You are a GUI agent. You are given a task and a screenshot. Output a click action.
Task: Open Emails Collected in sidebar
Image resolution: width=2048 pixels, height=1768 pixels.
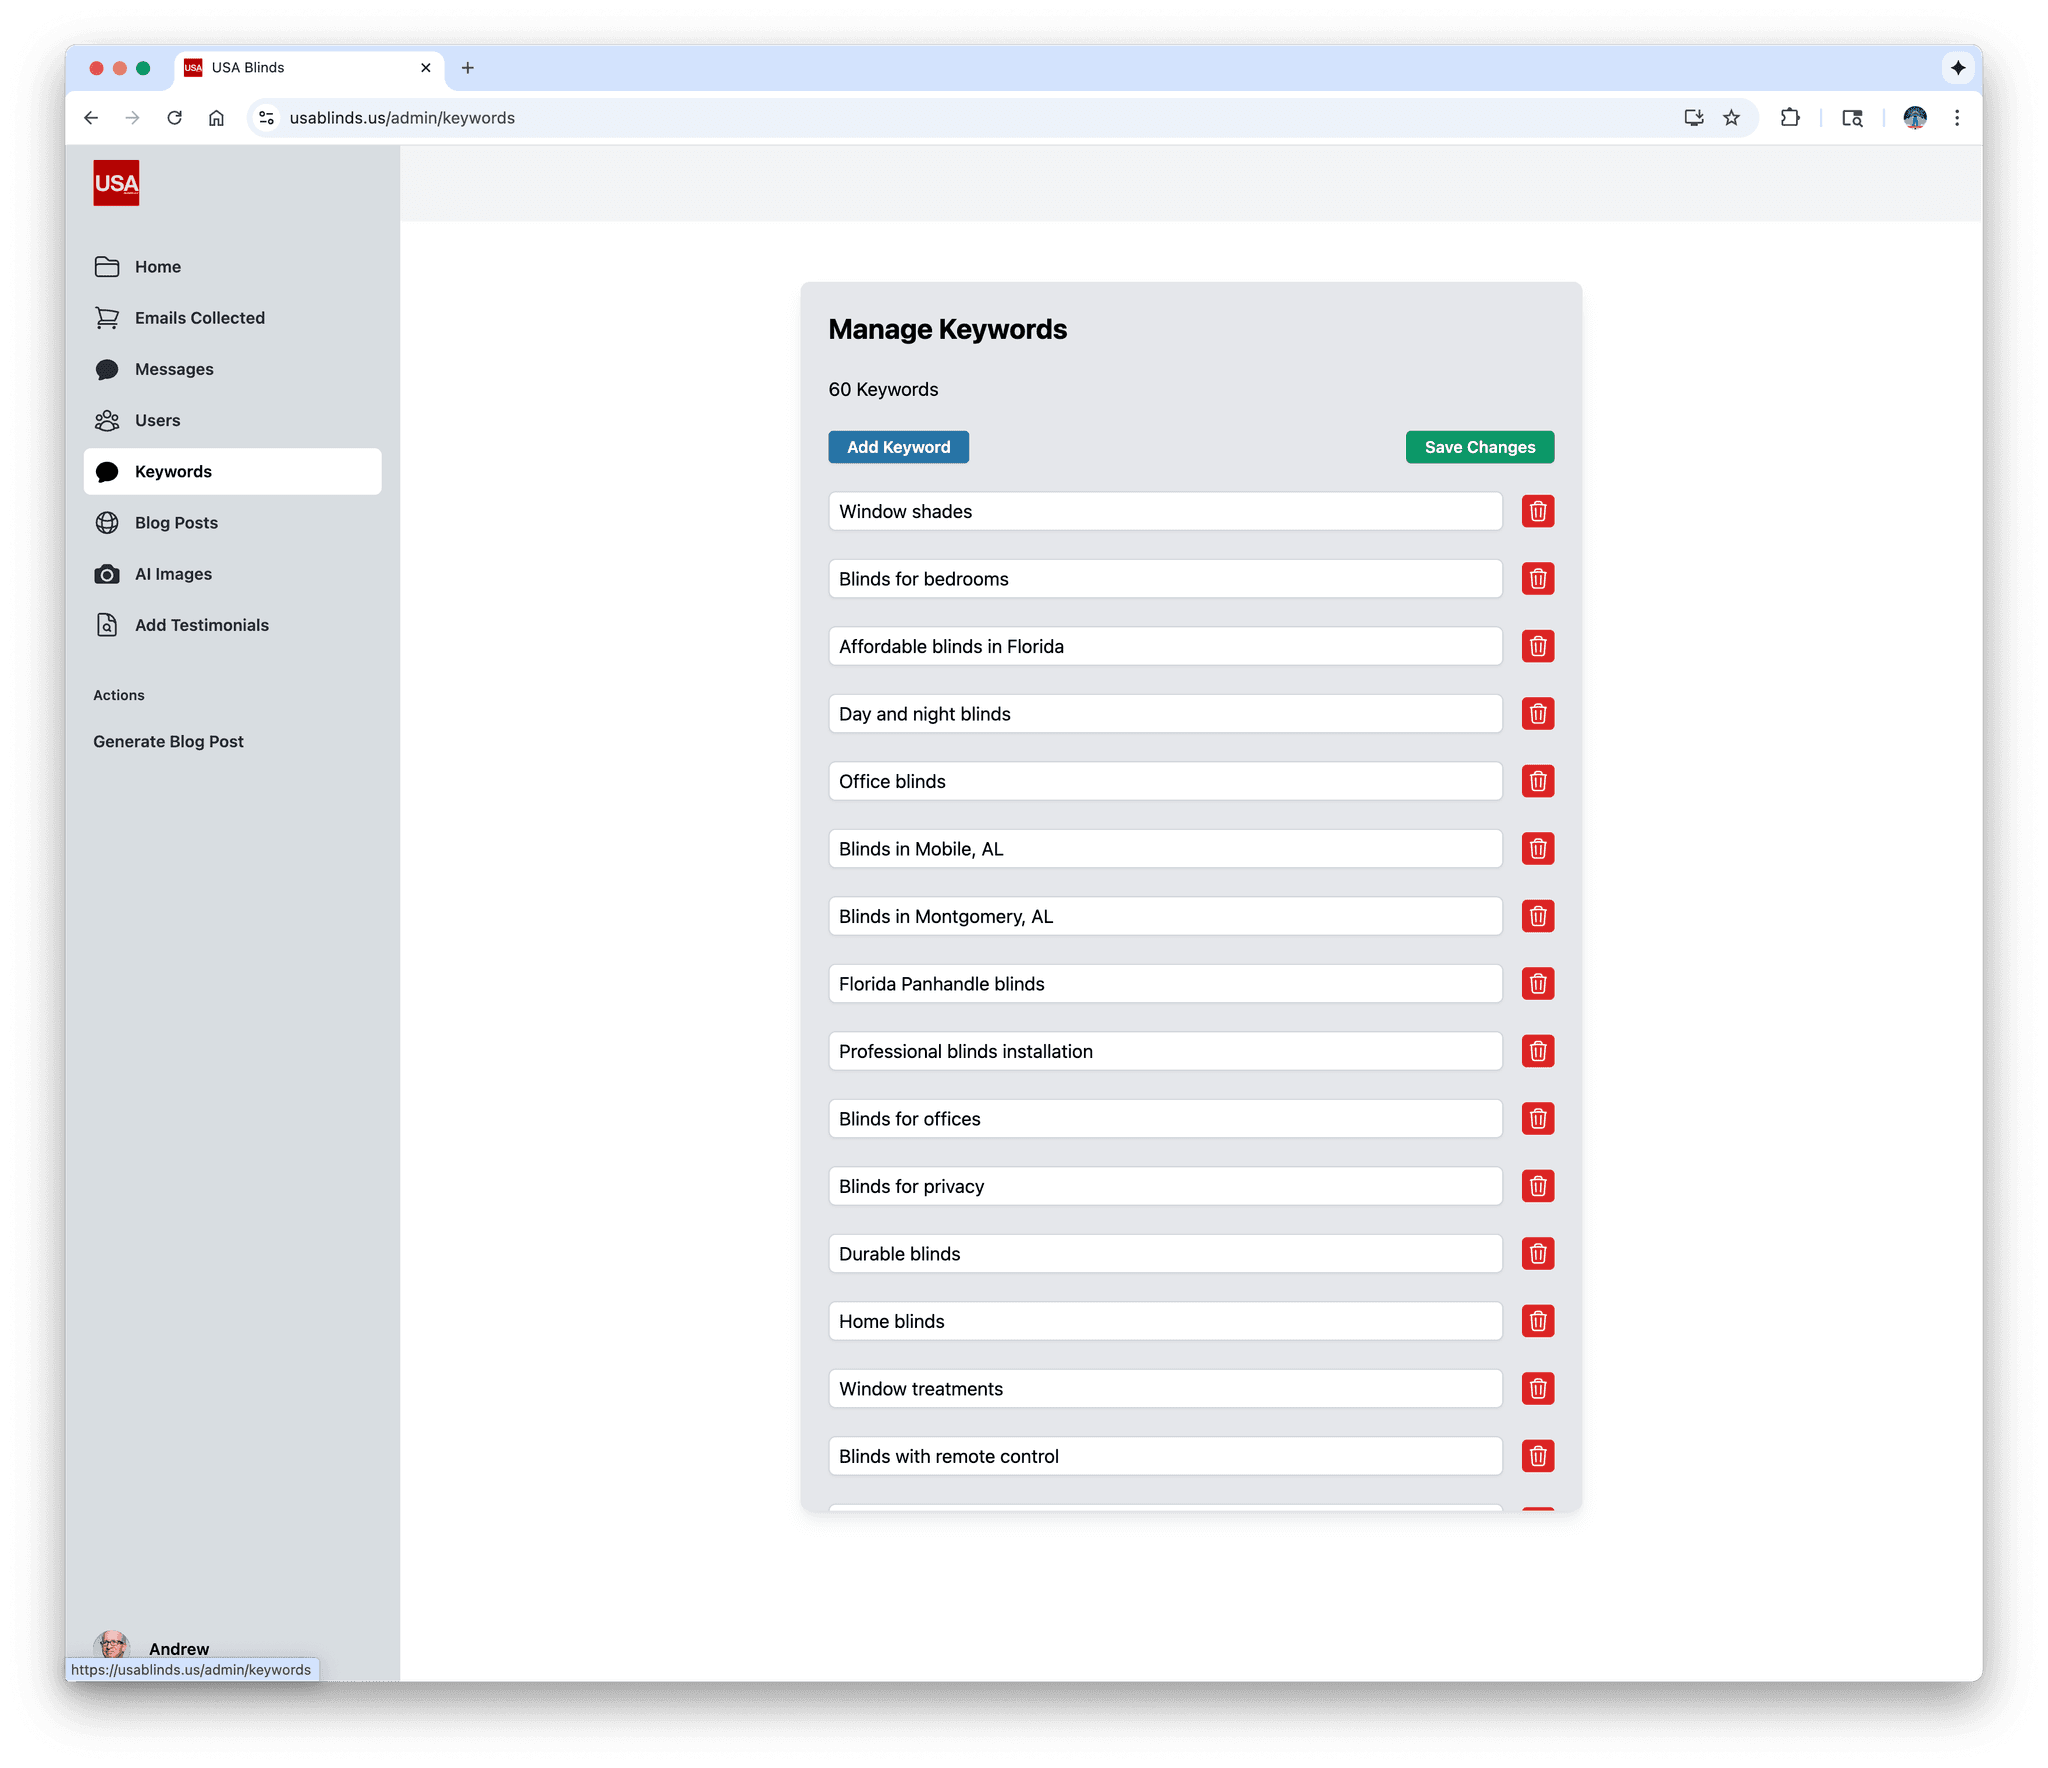[x=199, y=318]
